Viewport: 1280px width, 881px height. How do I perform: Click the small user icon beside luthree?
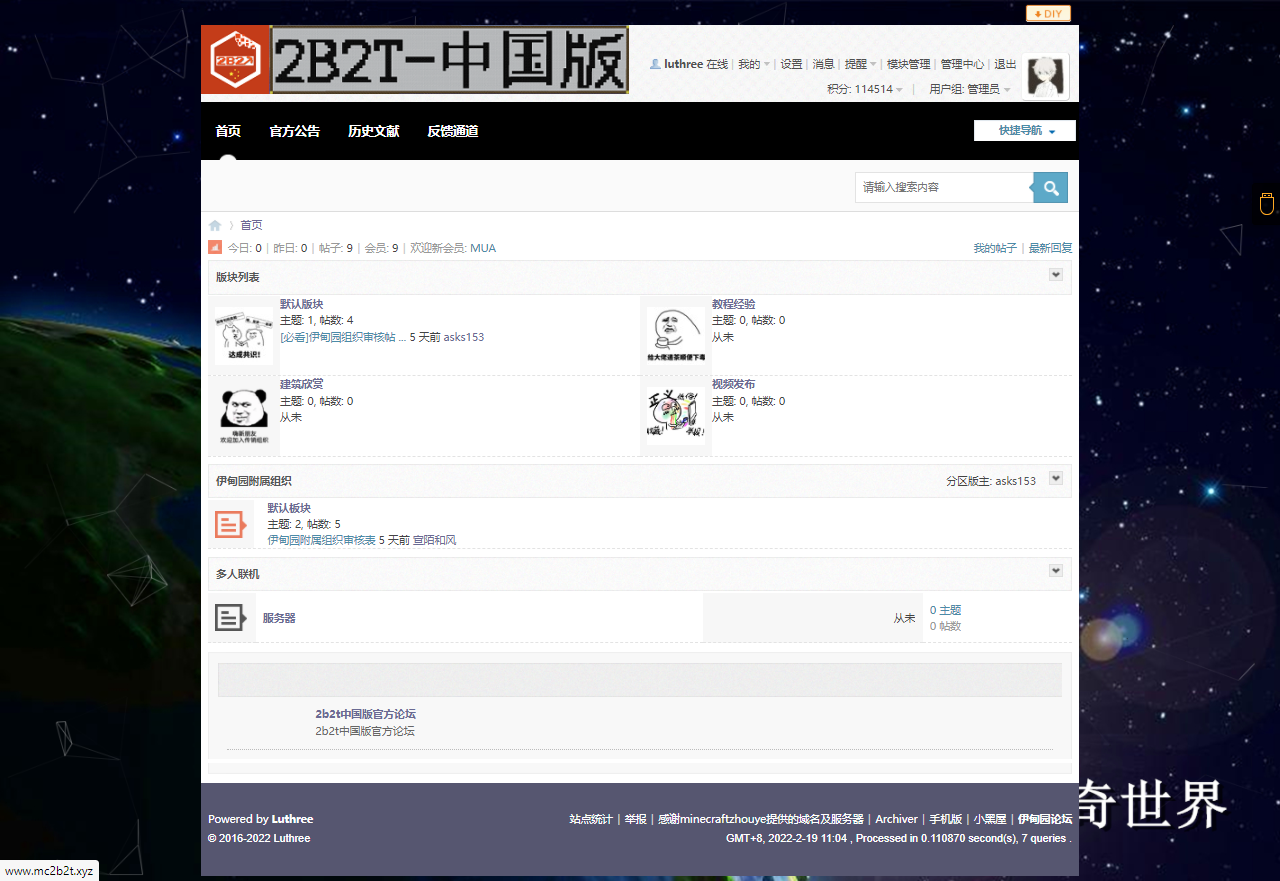655,64
